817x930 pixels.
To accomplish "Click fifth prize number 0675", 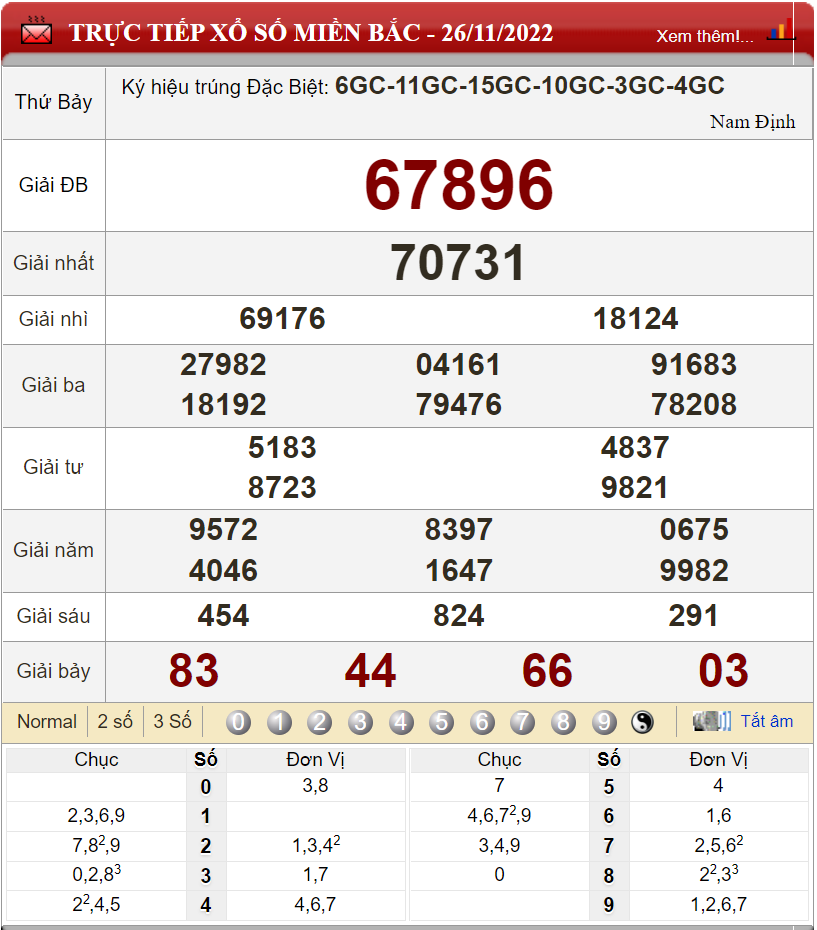I will 694,530.
